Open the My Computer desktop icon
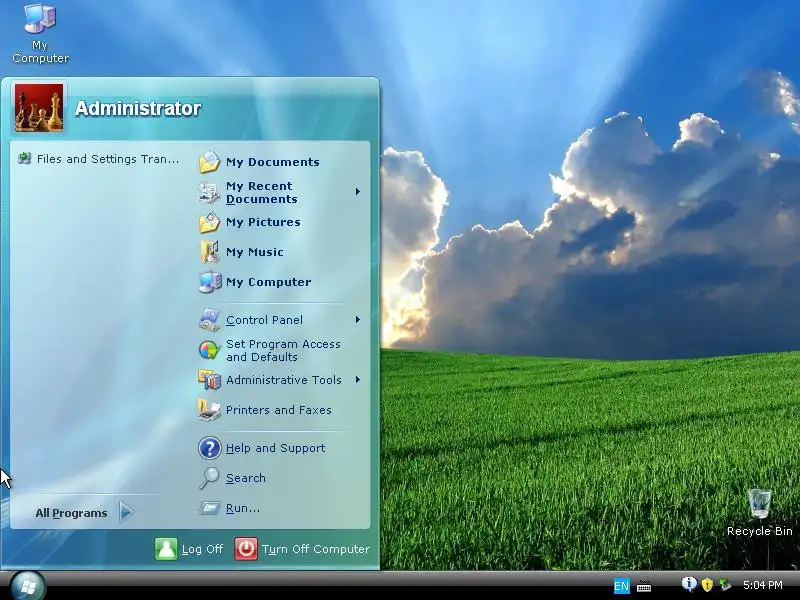800x600 pixels. click(x=40, y=34)
